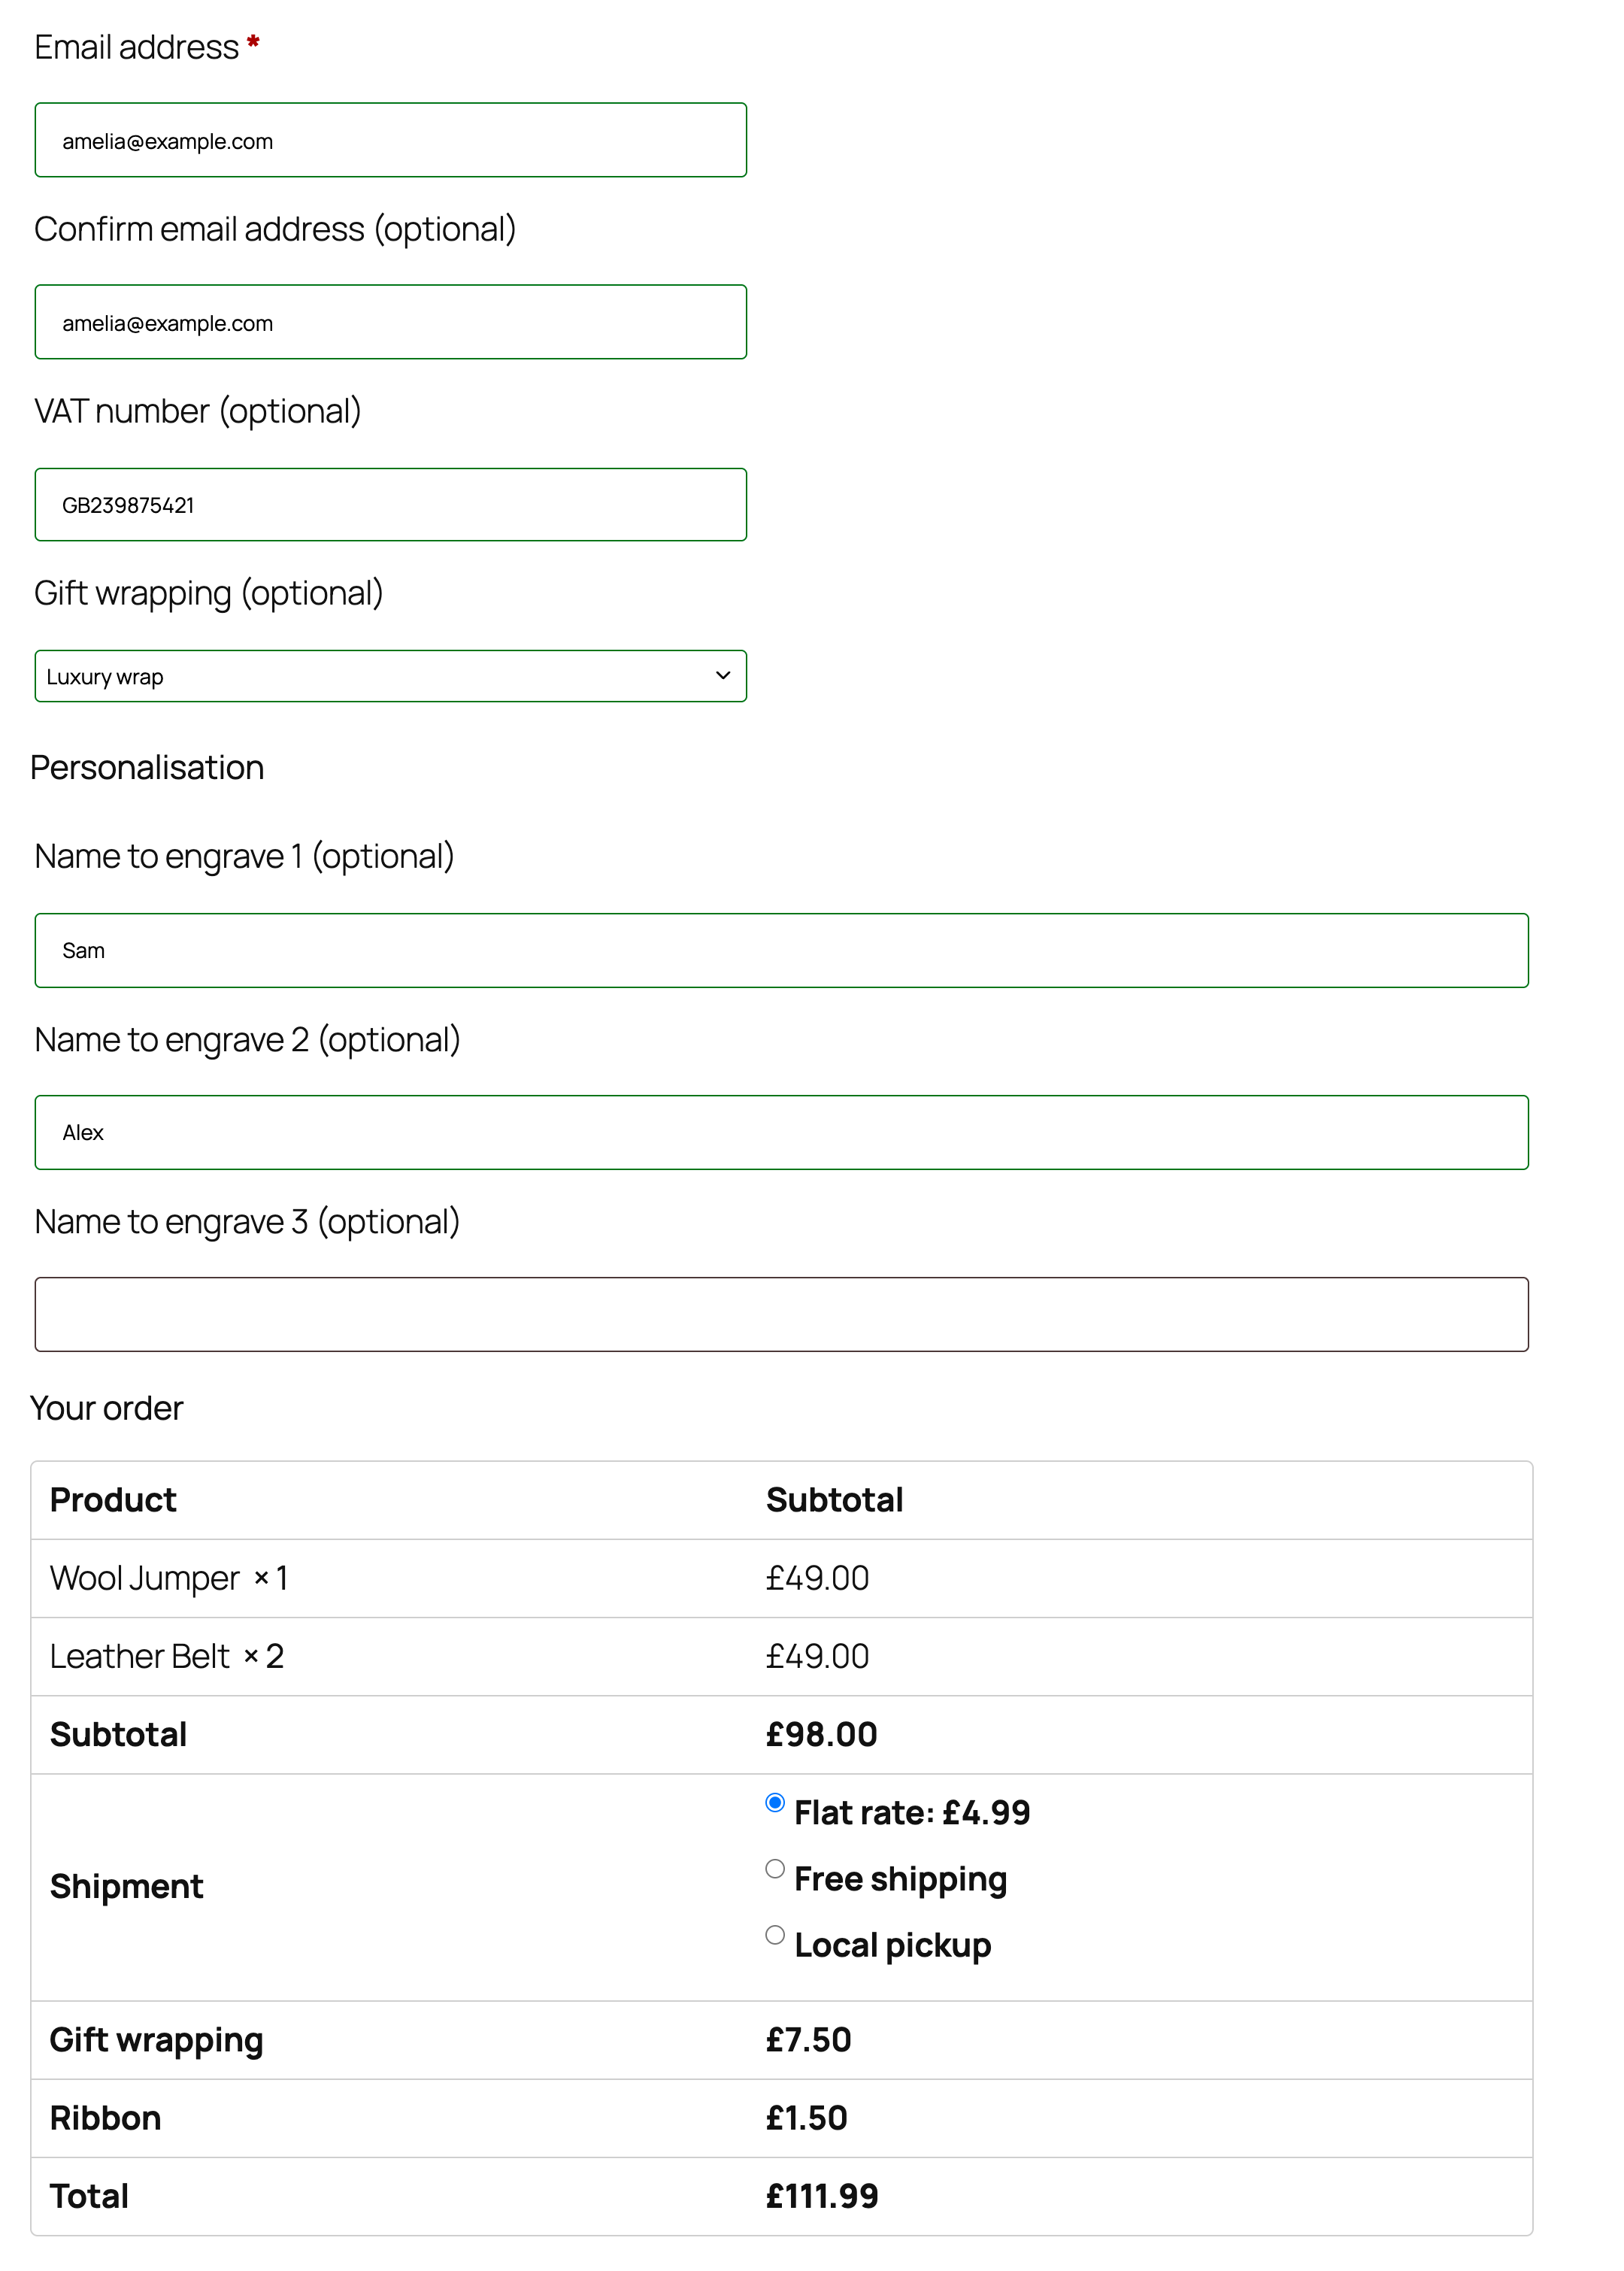Click the Personalisation section heading

point(147,767)
